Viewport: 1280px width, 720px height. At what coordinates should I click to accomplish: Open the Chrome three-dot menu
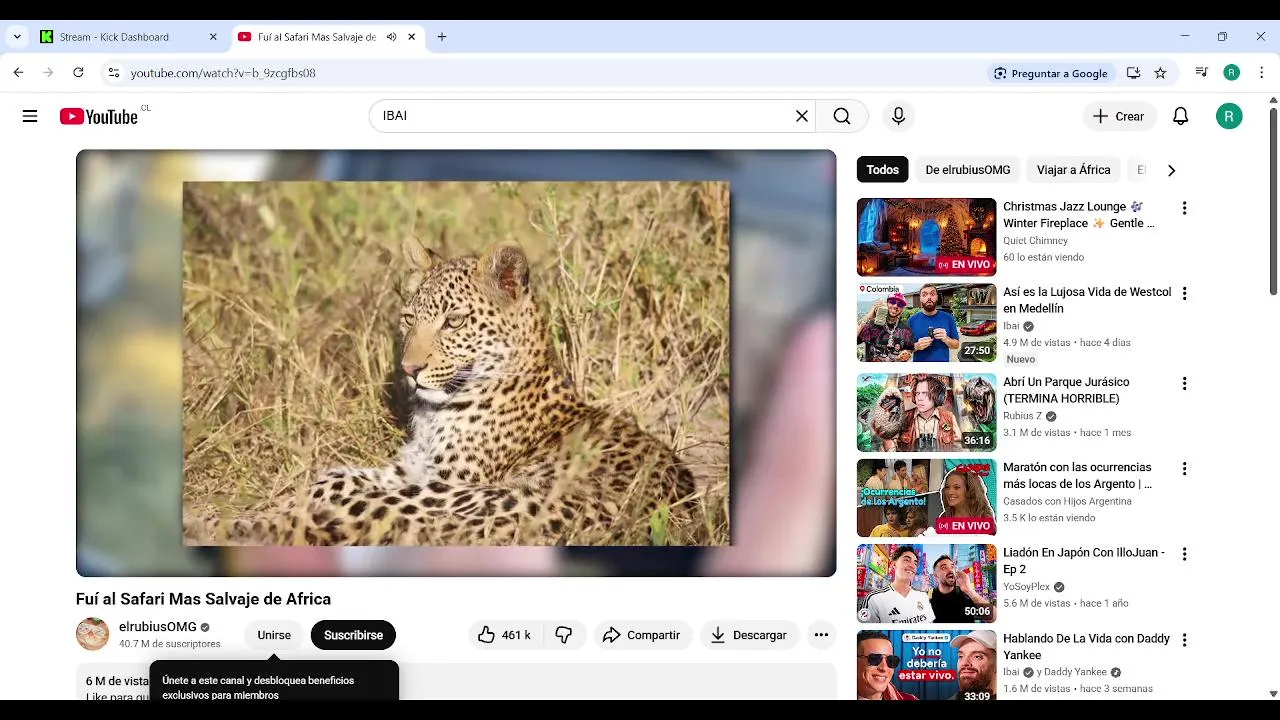tap(1260, 73)
